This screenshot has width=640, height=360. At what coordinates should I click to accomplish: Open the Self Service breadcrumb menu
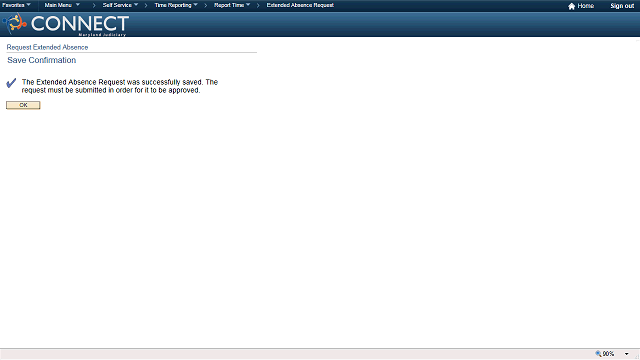120,5
